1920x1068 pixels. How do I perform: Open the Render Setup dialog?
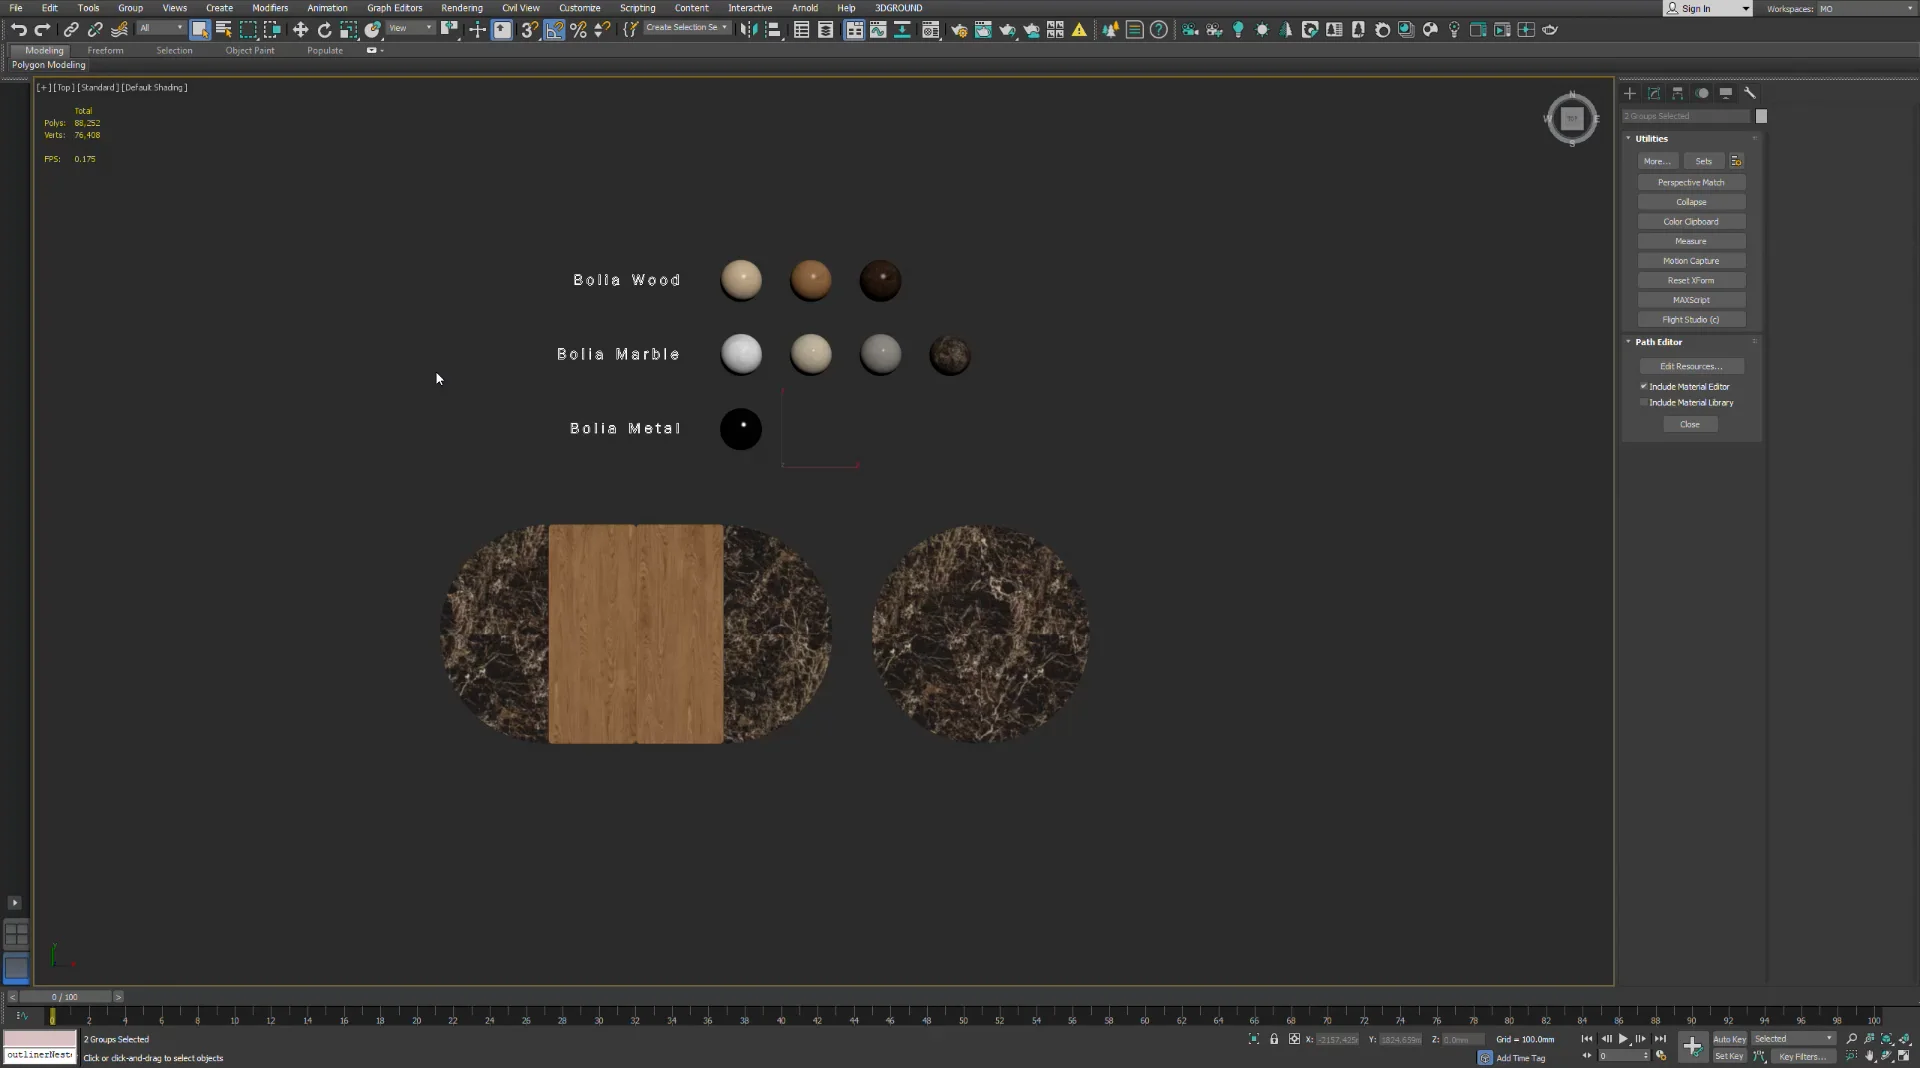pyautogui.click(x=960, y=30)
